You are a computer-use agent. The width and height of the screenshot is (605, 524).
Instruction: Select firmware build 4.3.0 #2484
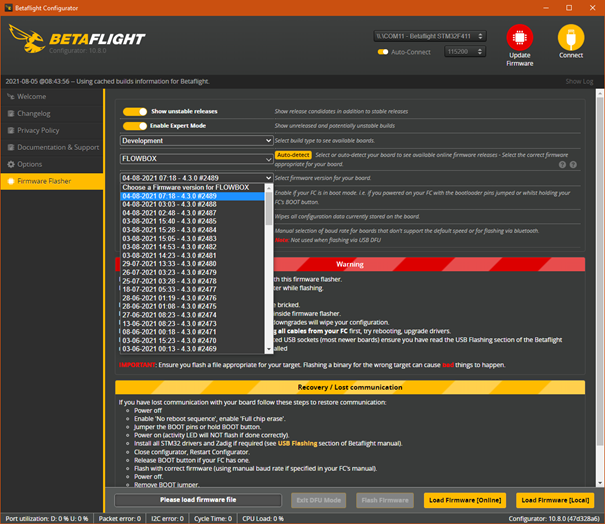coord(193,230)
